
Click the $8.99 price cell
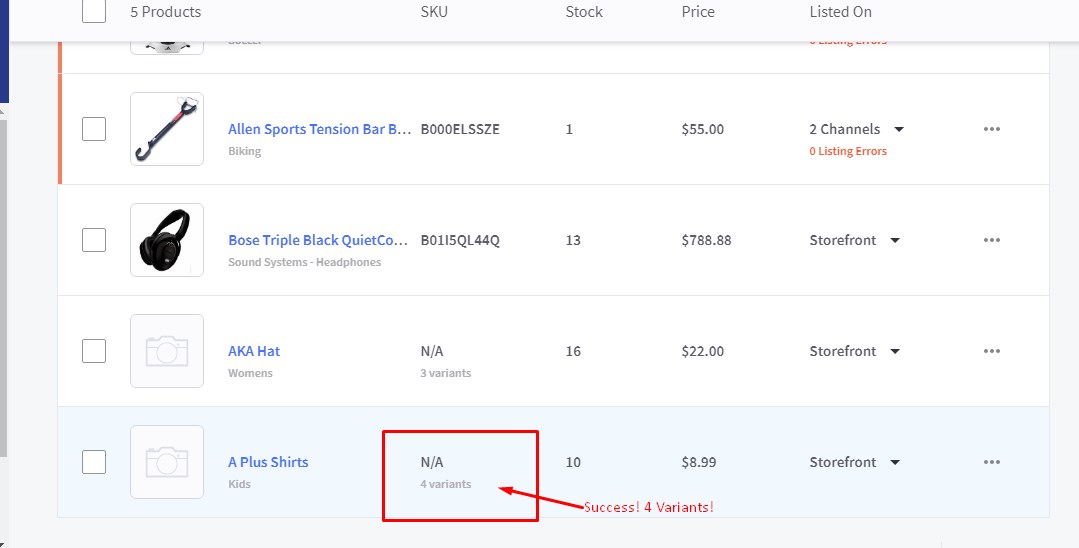pyautogui.click(x=699, y=461)
